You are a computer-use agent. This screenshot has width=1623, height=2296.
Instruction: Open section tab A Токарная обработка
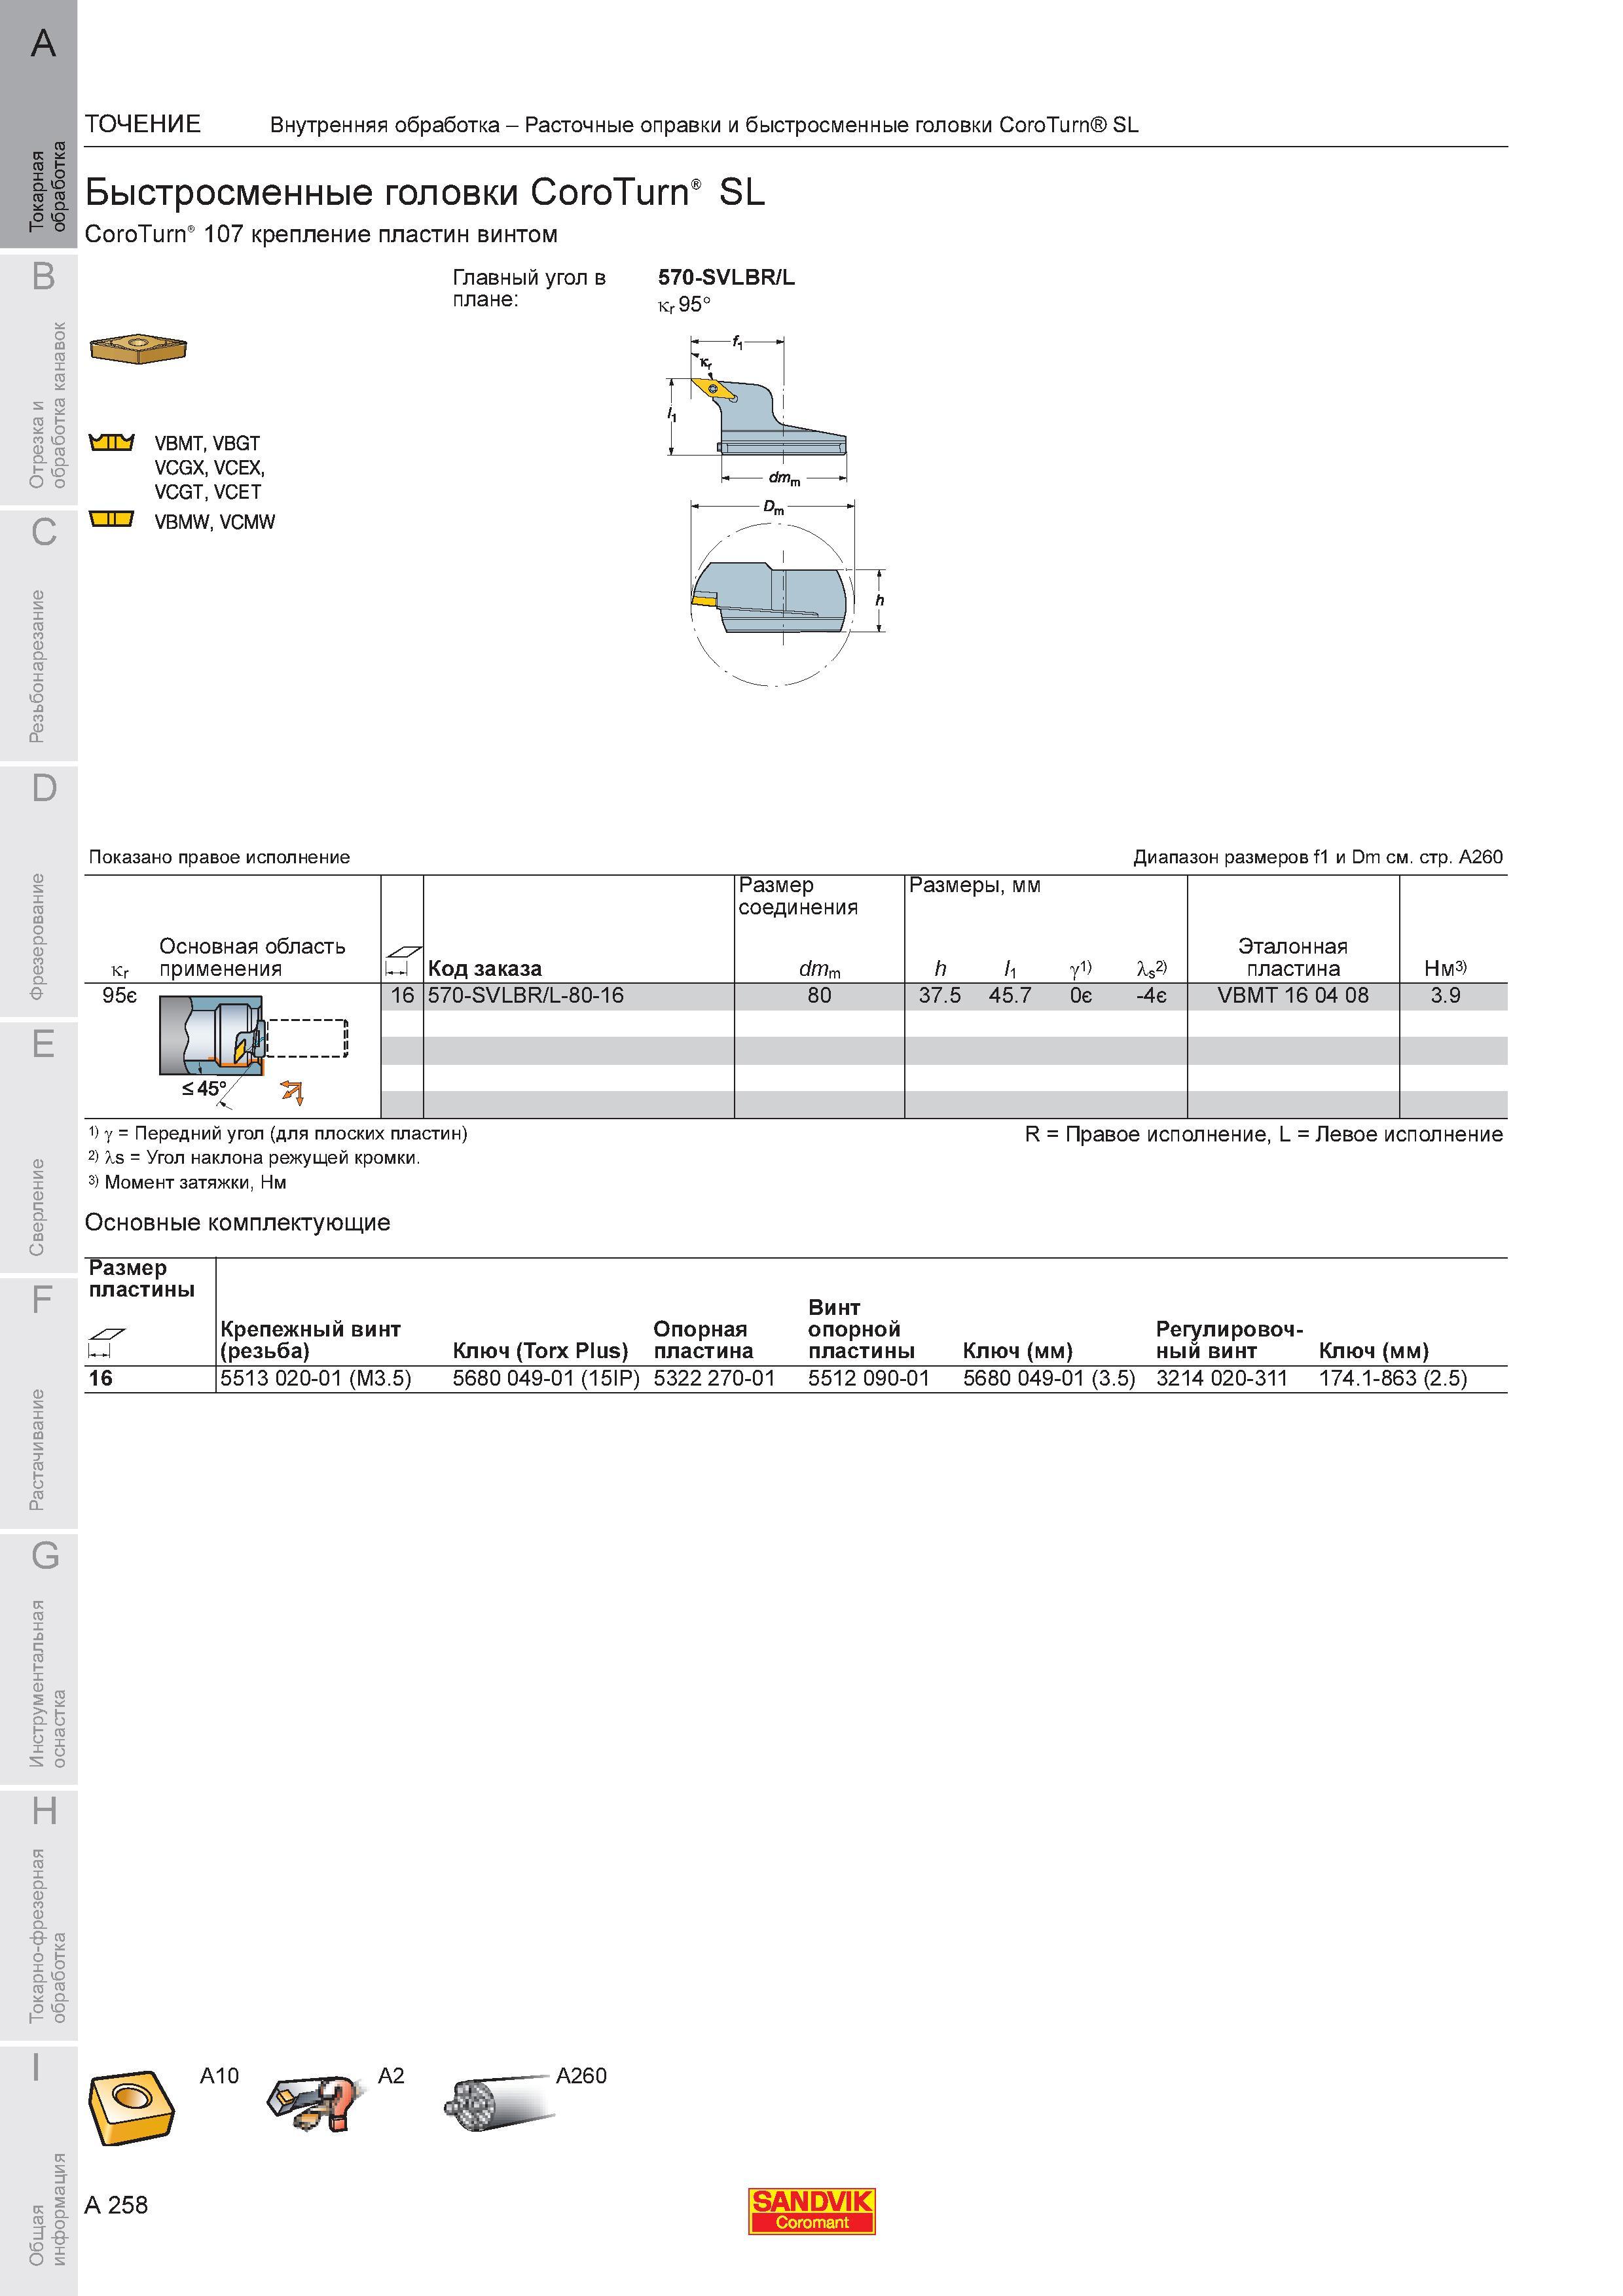click(x=38, y=125)
